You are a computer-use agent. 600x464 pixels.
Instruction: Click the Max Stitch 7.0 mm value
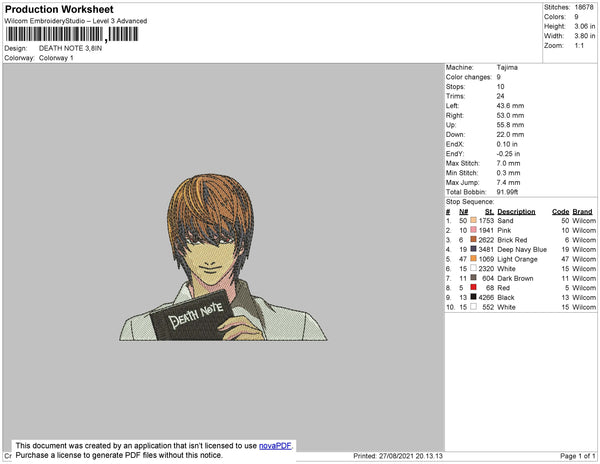[x=508, y=163]
